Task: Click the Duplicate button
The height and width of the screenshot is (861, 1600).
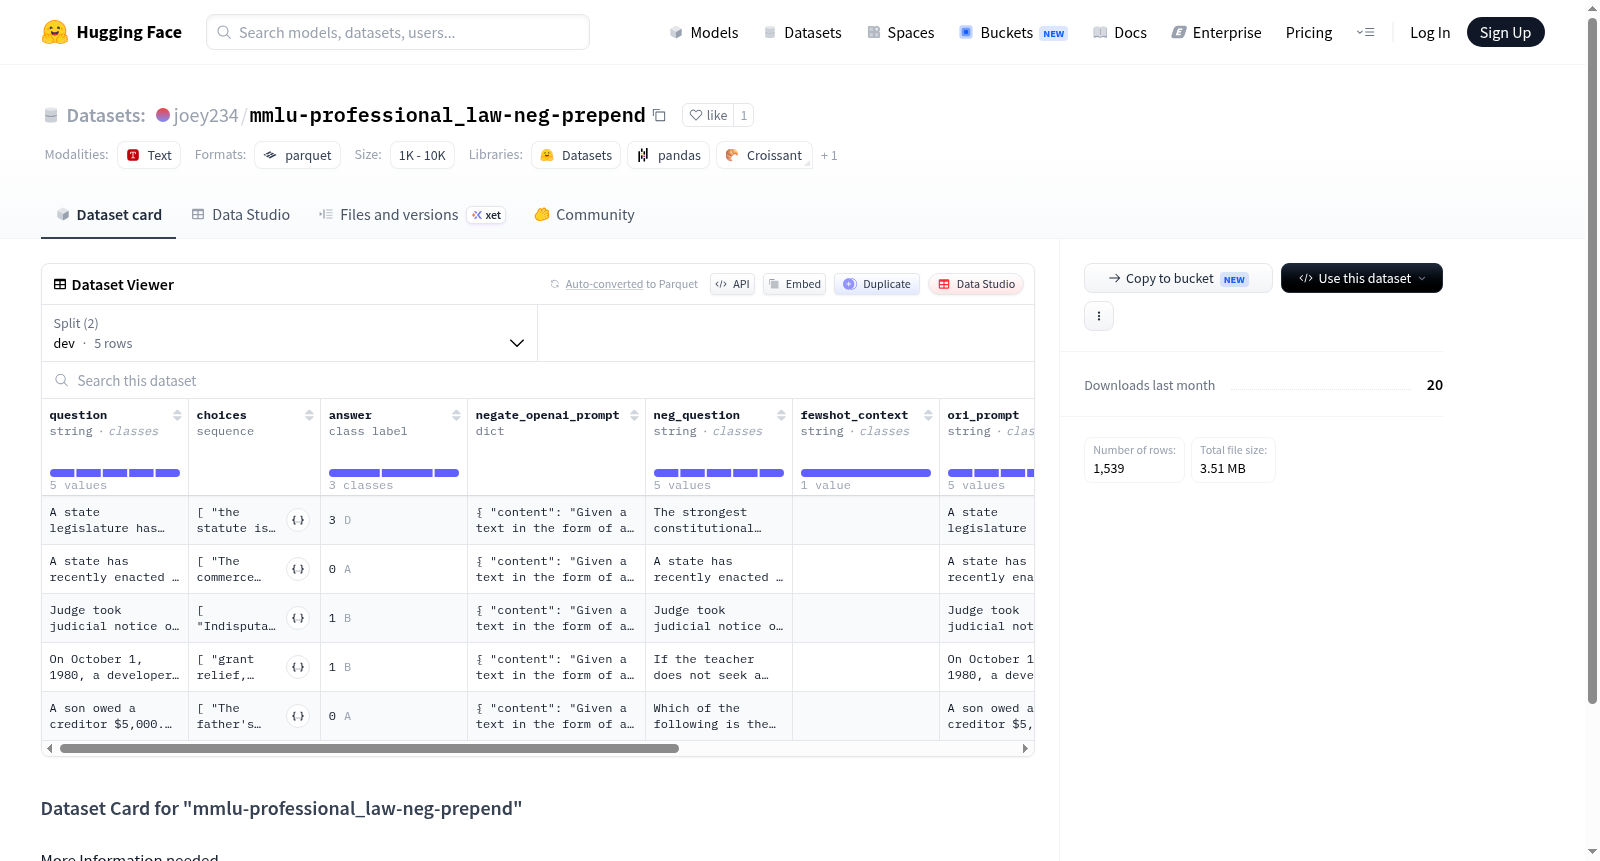Action: (877, 284)
